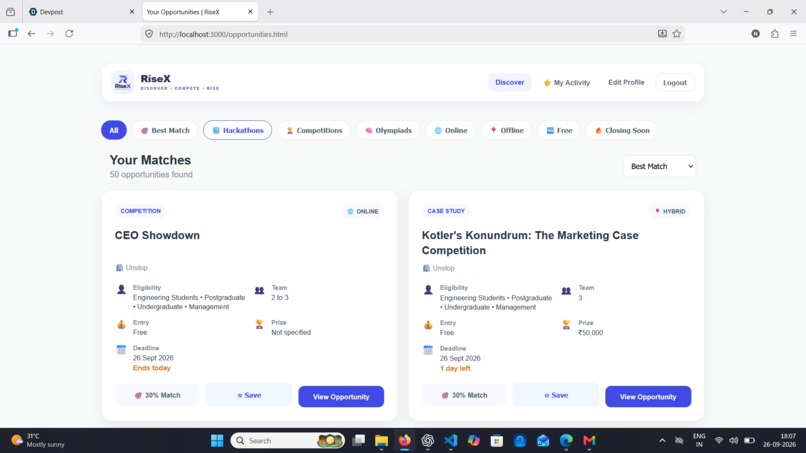Click the HYBRID badge on Kotler's card
The width and height of the screenshot is (806, 453).
(670, 211)
